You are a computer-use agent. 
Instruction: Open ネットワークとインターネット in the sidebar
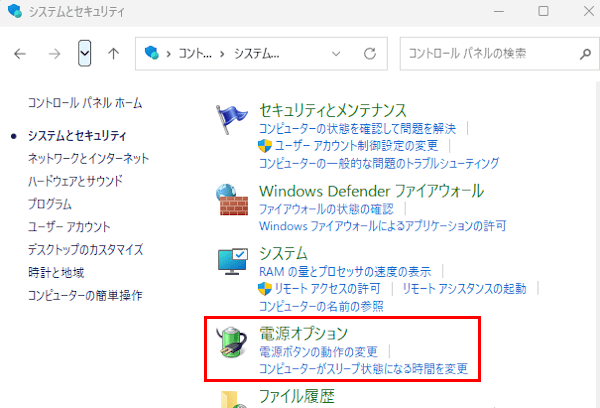[x=88, y=158]
